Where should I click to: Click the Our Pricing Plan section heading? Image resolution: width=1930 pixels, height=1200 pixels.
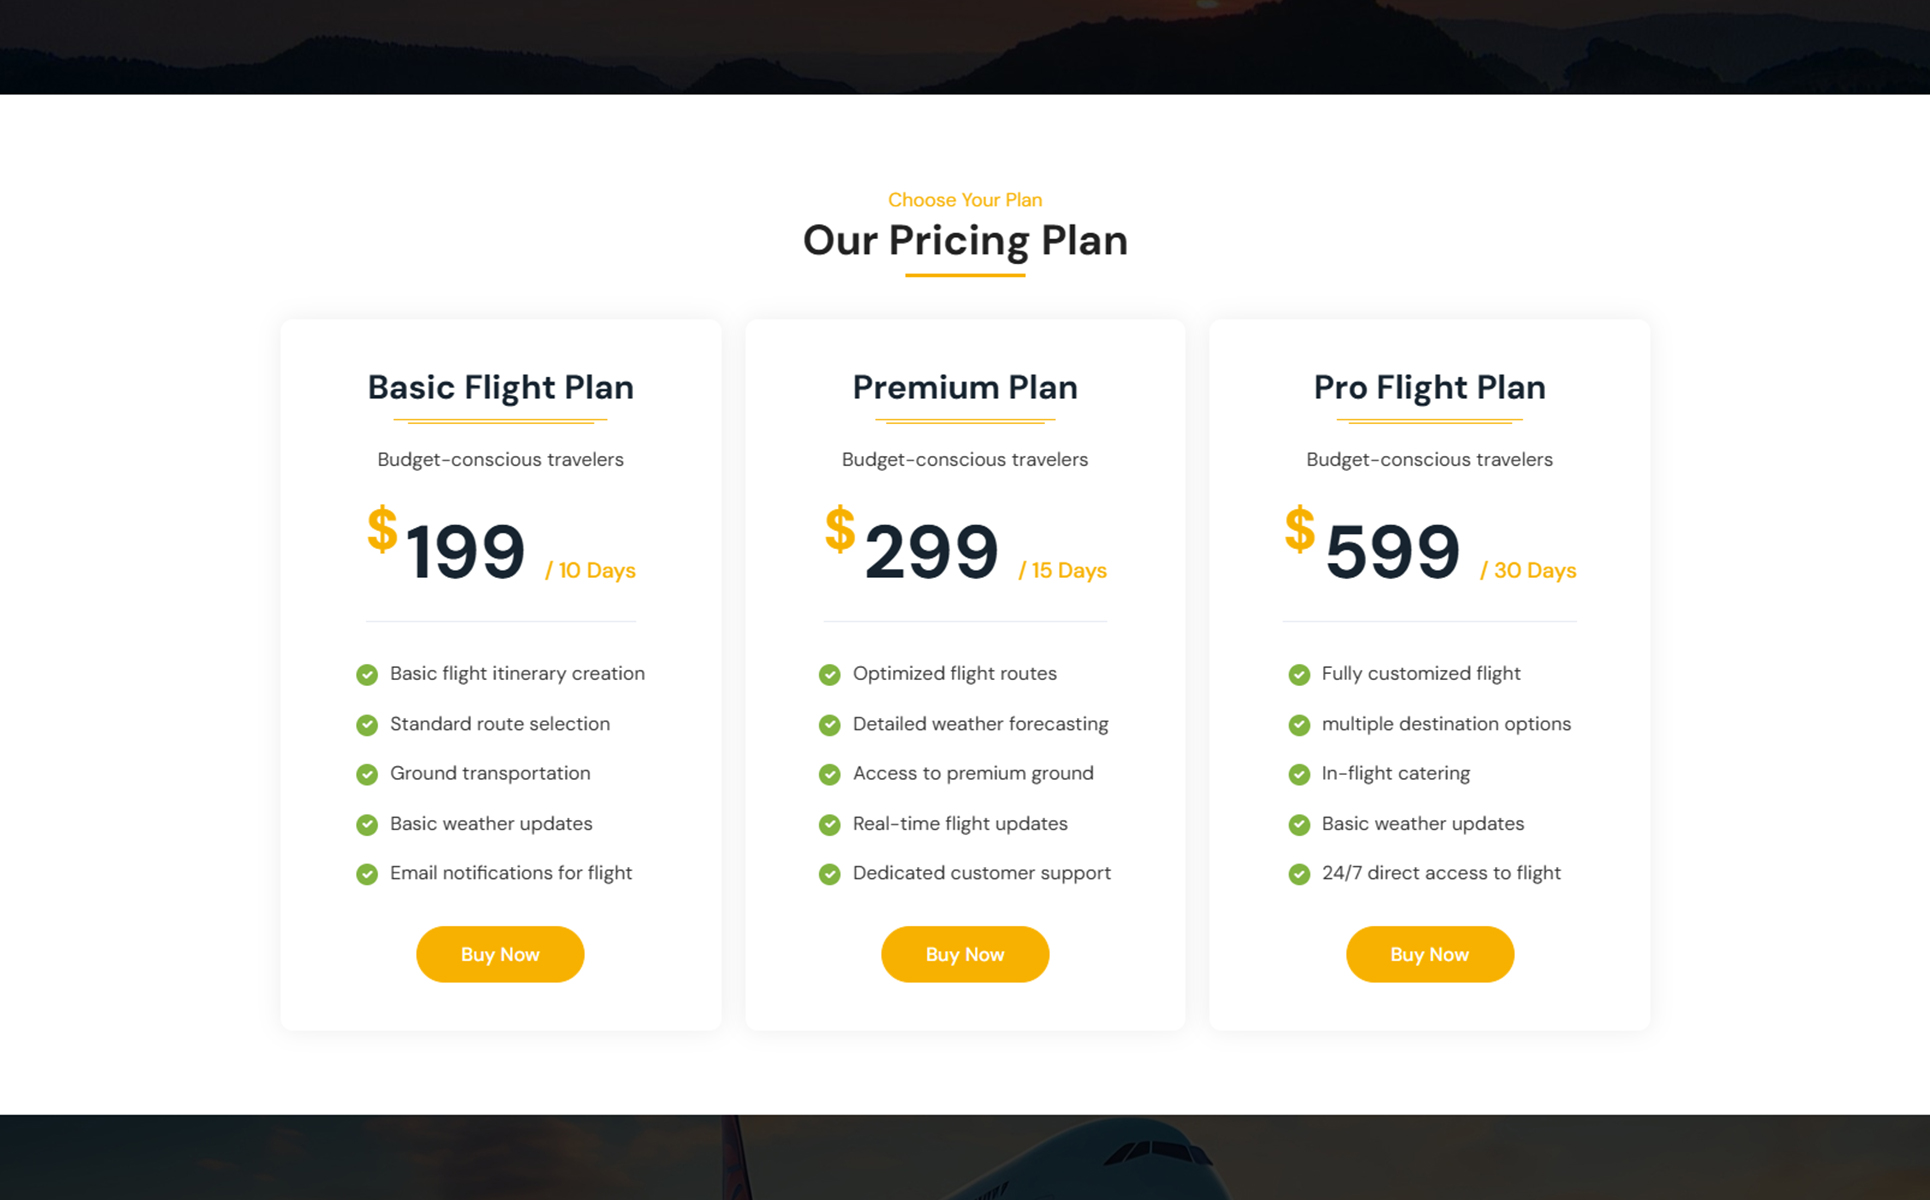965,241
